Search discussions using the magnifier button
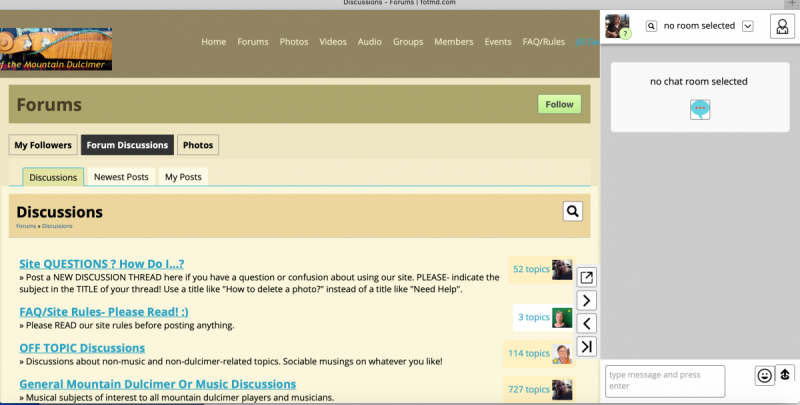 pyautogui.click(x=572, y=211)
